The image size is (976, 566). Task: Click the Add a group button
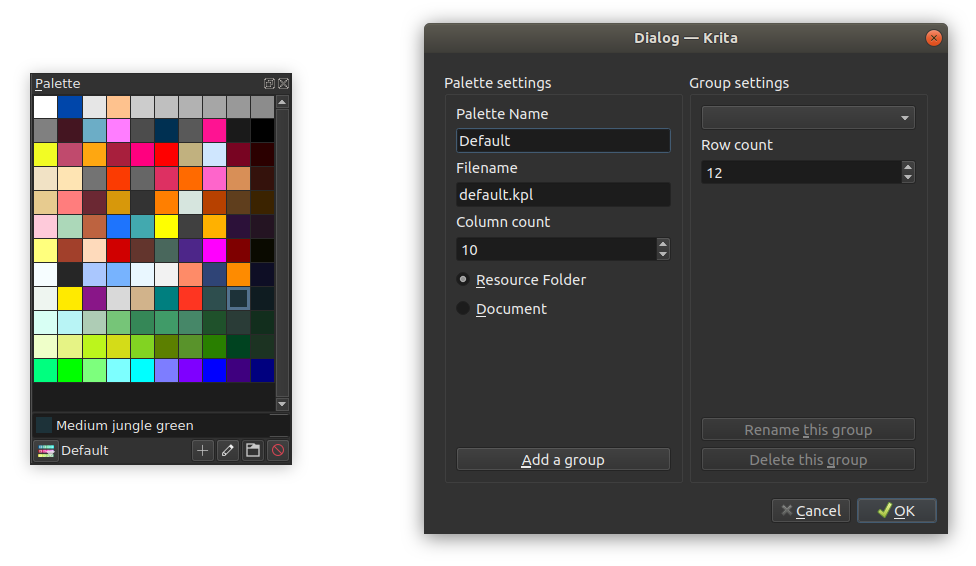click(563, 460)
